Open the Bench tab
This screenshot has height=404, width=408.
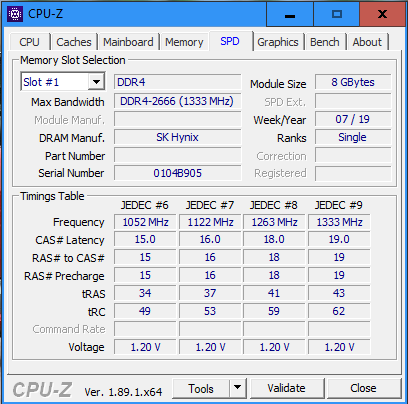(x=325, y=42)
